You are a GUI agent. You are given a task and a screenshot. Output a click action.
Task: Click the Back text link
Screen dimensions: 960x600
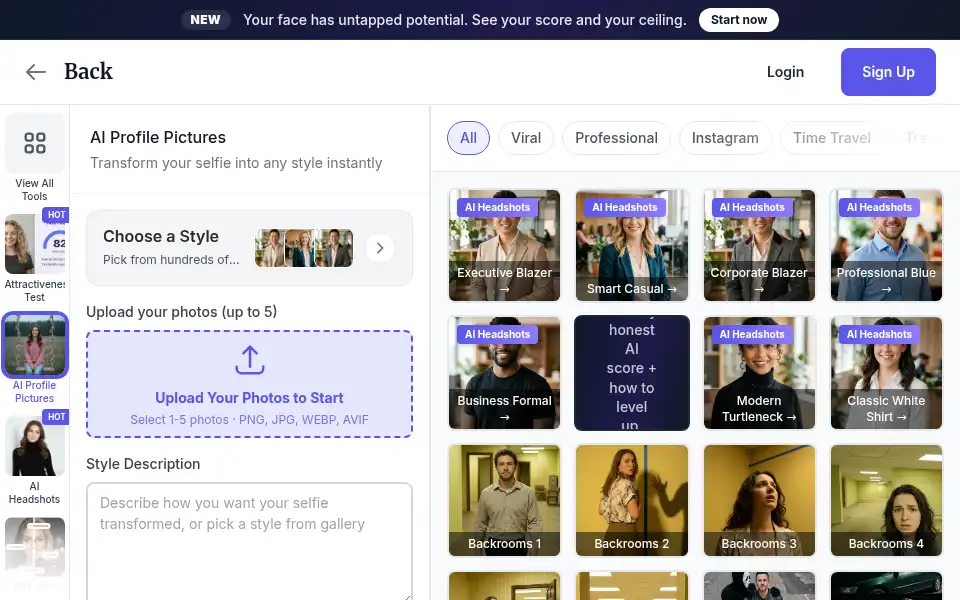[x=88, y=71]
